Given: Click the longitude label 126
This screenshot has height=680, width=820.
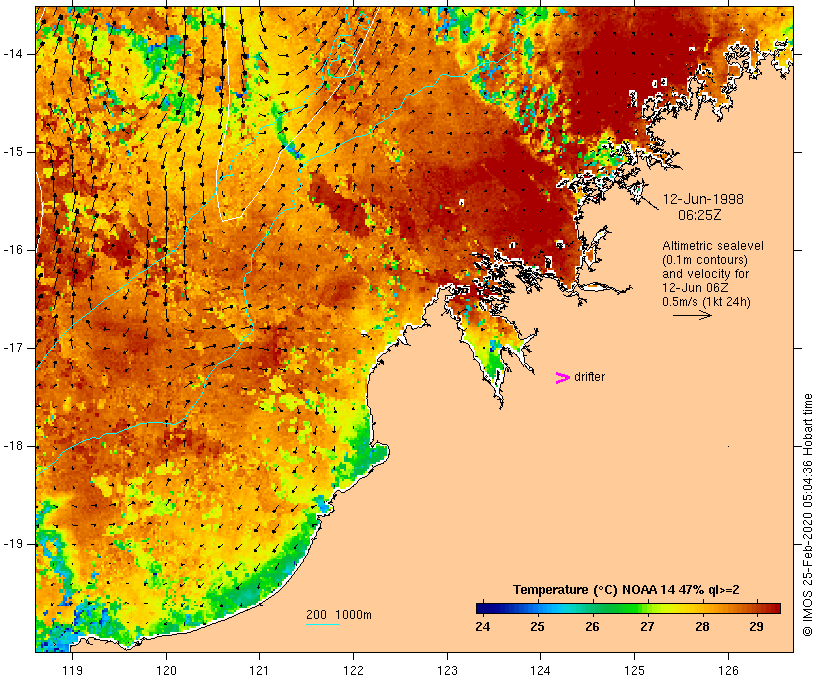Looking at the screenshot, I should pos(728,670).
